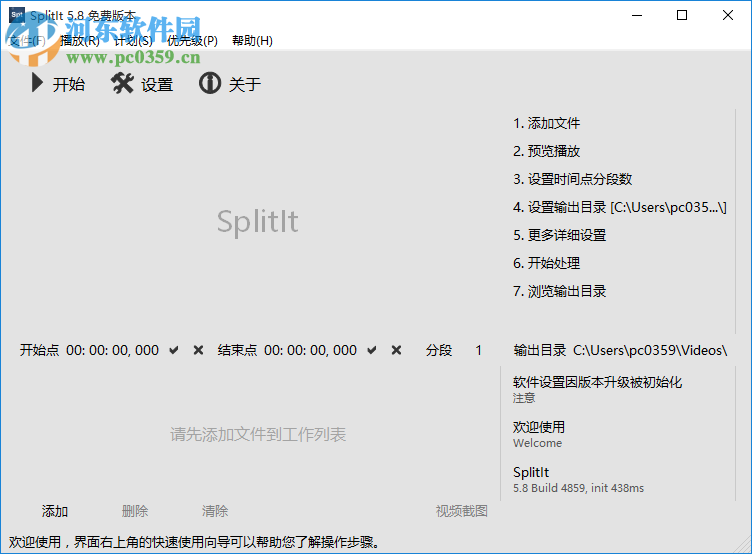Viewport: 752px width, 554px height.
Task: Open settings via the wrench icon
Action: click(122, 83)
